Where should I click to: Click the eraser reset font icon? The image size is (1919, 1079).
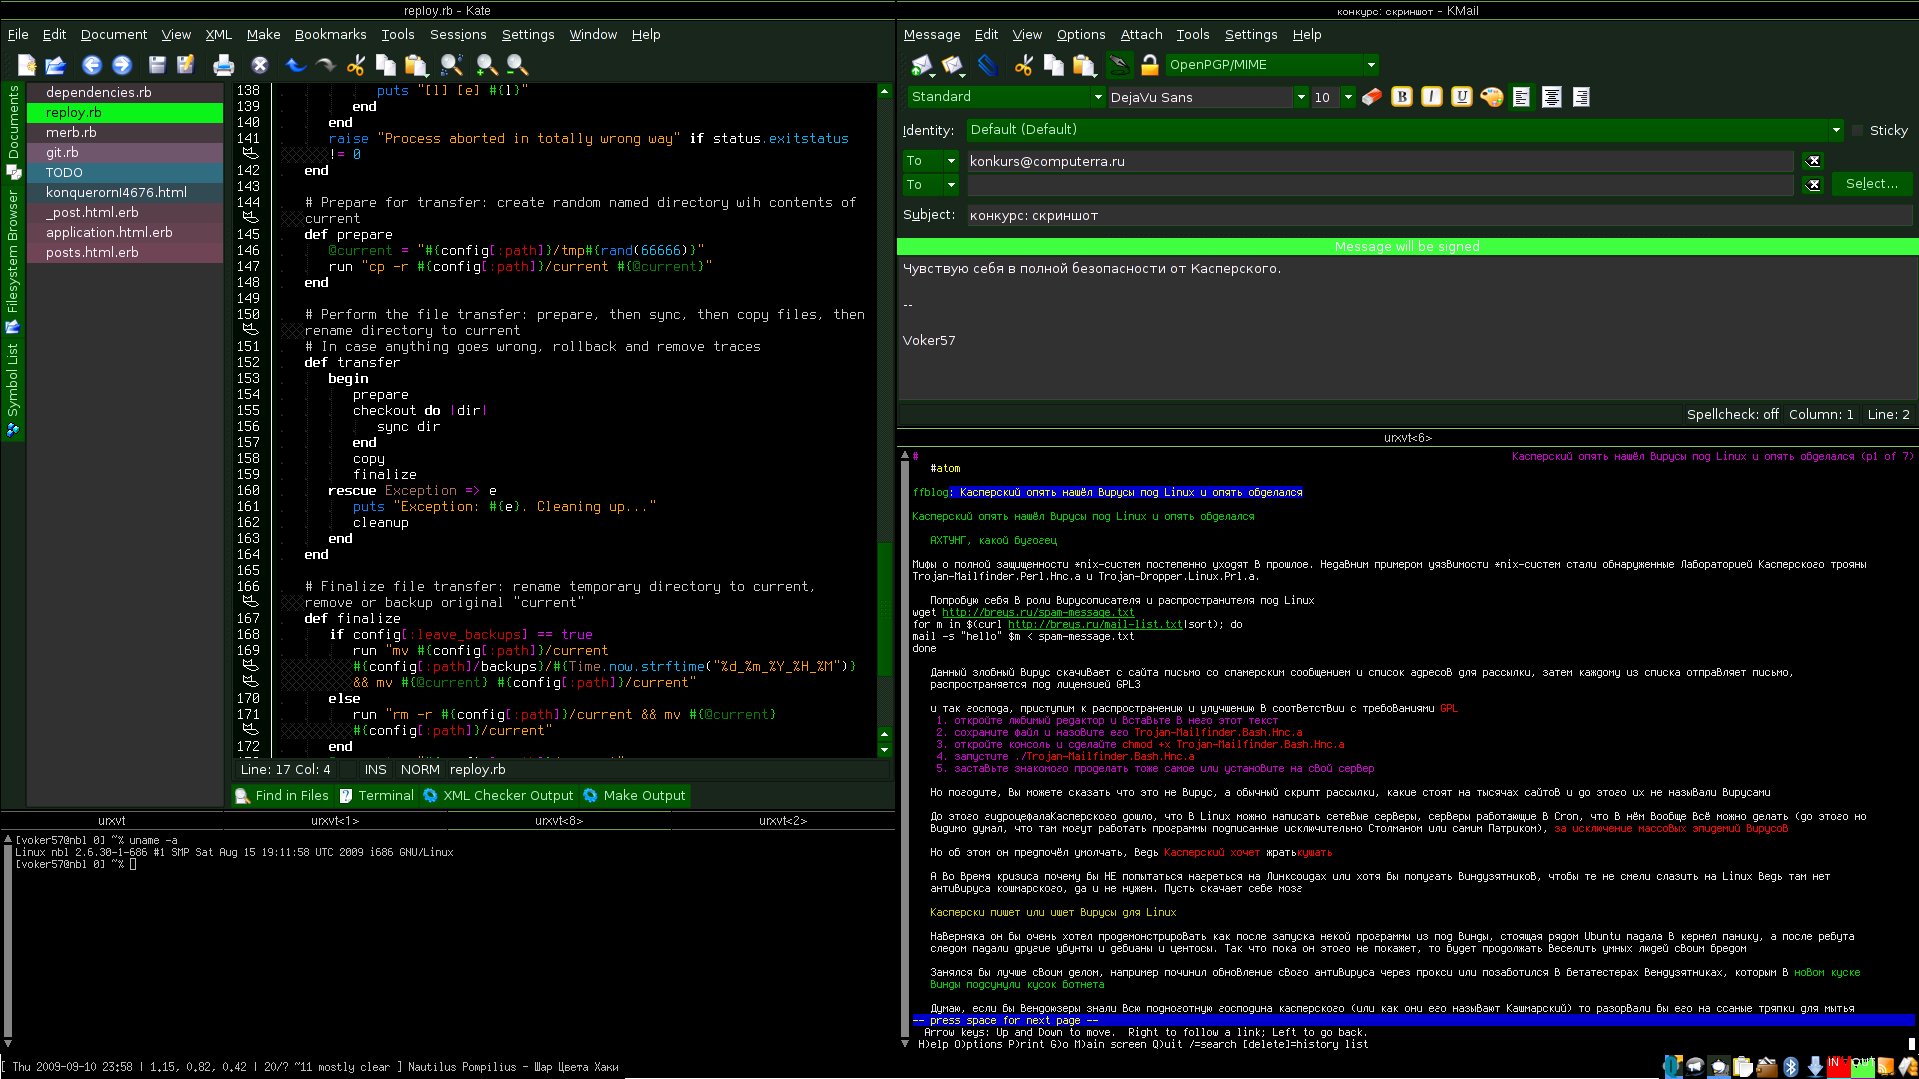(1372, 97)
